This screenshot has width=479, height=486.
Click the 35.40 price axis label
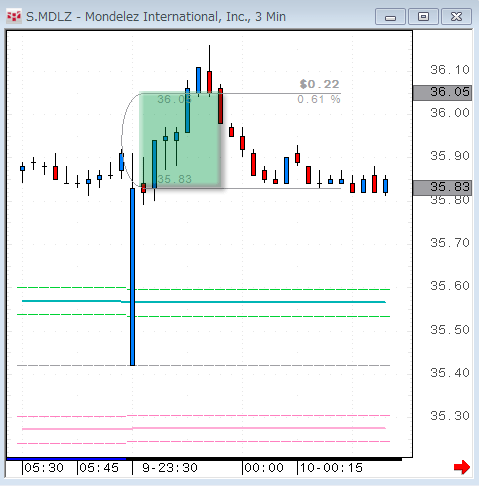click(450, 372)
